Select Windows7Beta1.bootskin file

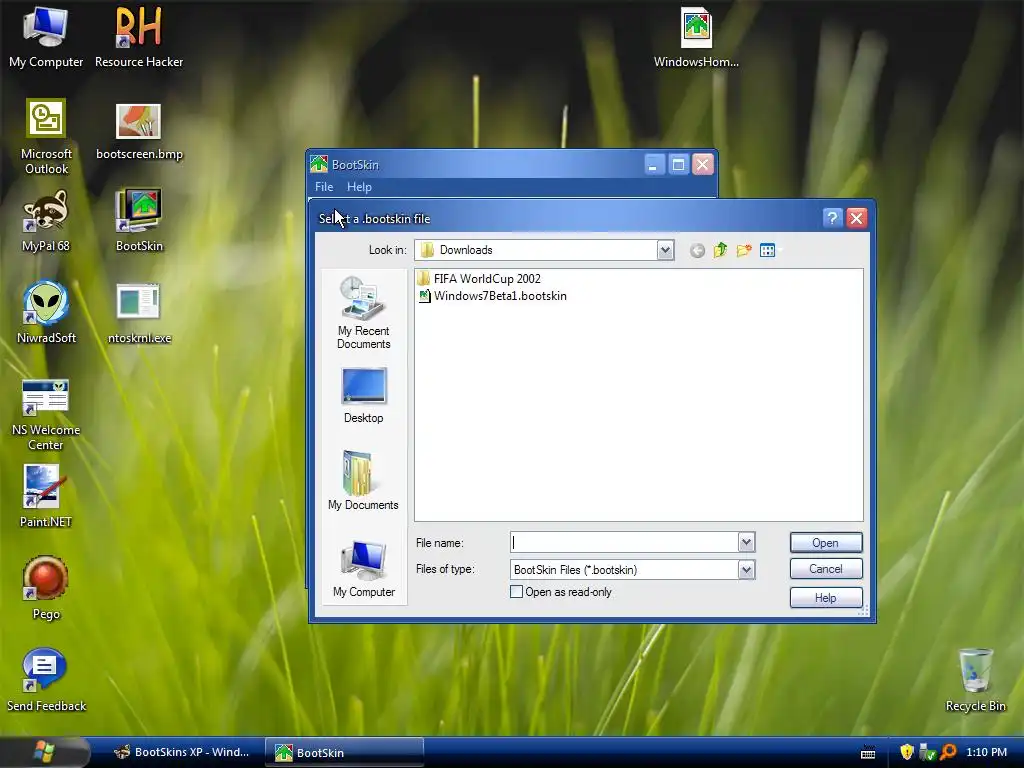click(x=492, y=296)
